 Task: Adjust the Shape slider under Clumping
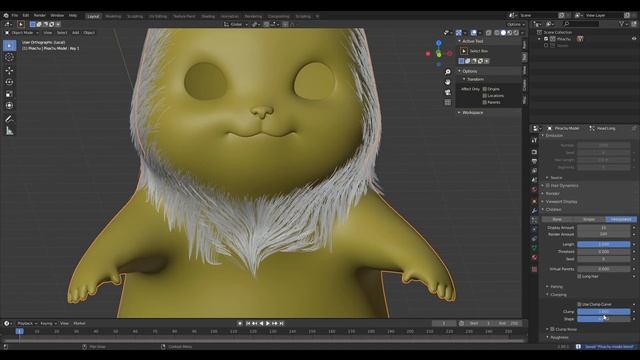pyautogui.click(x=604, y=319)
